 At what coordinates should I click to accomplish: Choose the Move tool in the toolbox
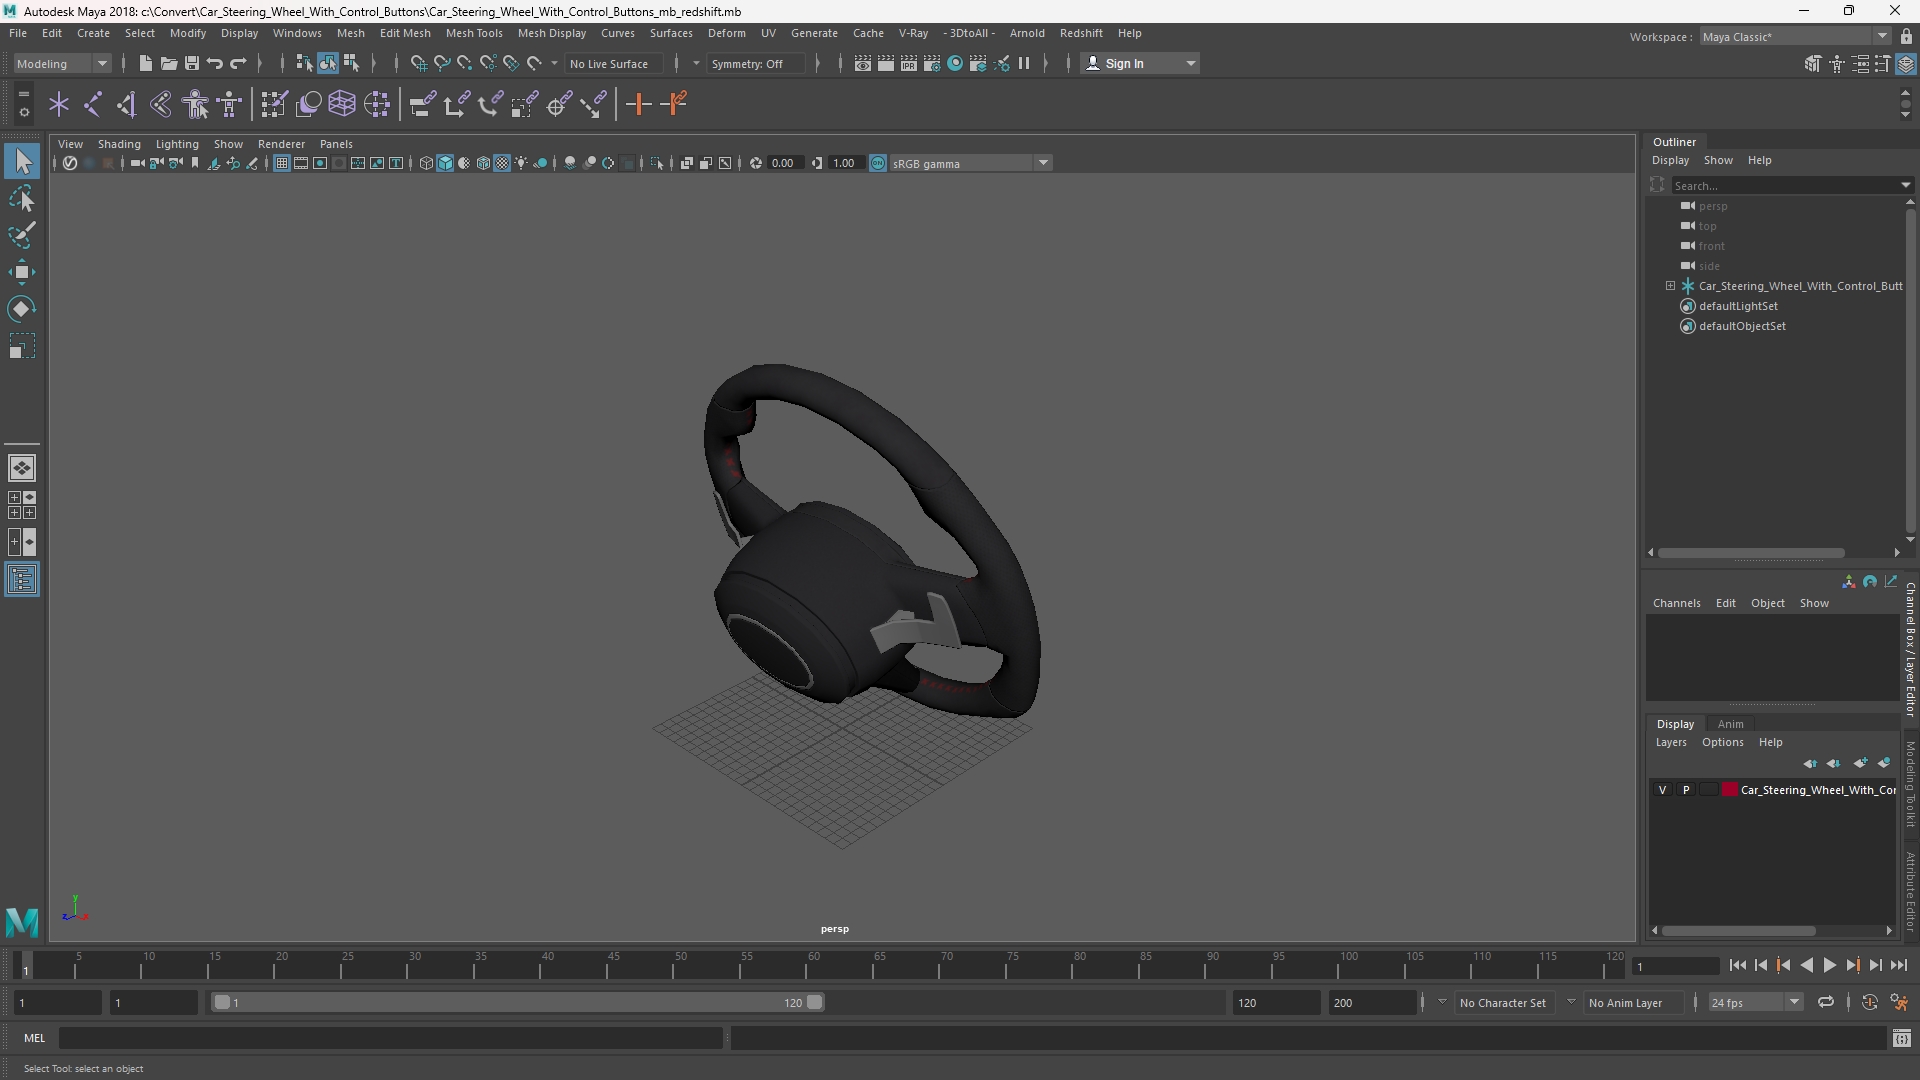(x=22, y=272)
